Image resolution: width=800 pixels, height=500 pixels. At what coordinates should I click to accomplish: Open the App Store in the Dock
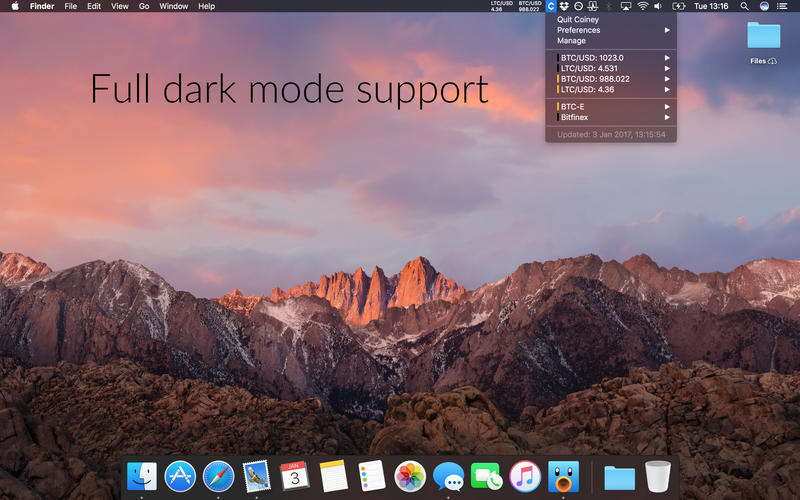[x=180, y=476]
